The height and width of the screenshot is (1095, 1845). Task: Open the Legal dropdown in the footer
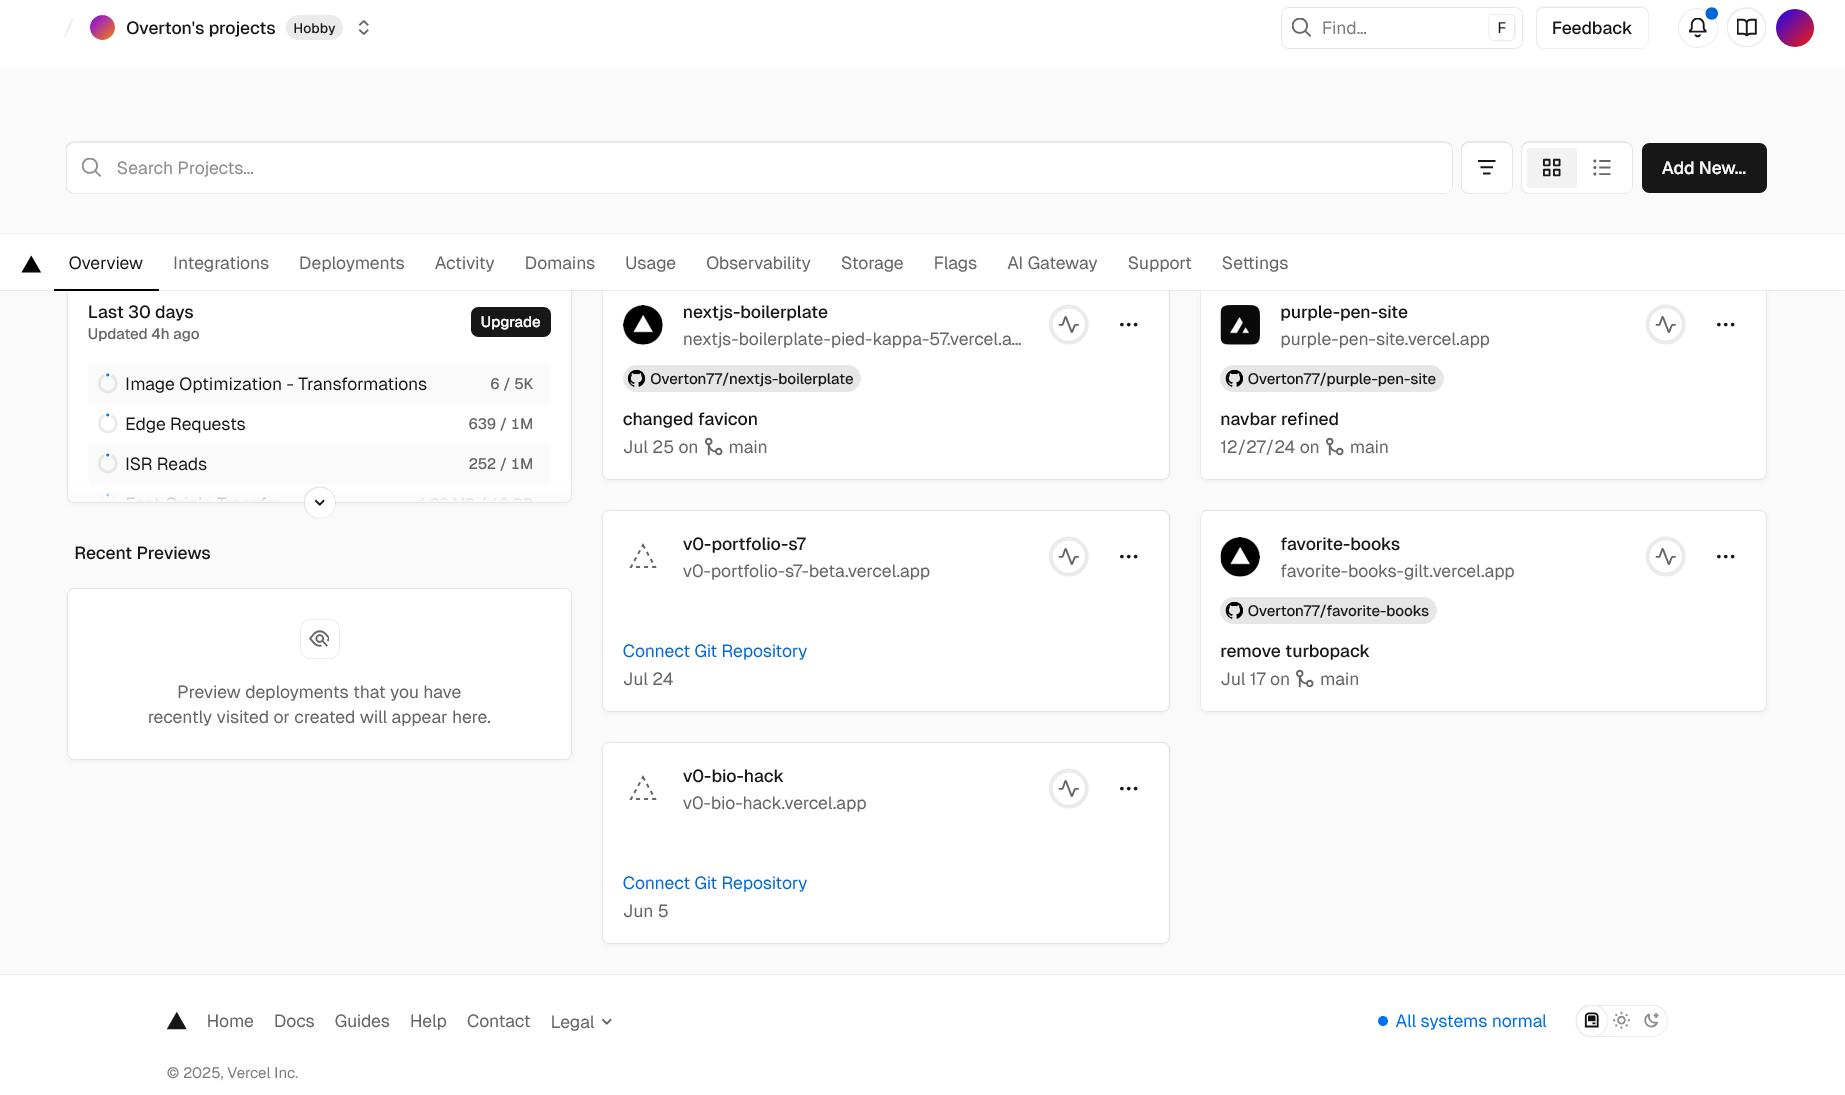coord(581,1021)
